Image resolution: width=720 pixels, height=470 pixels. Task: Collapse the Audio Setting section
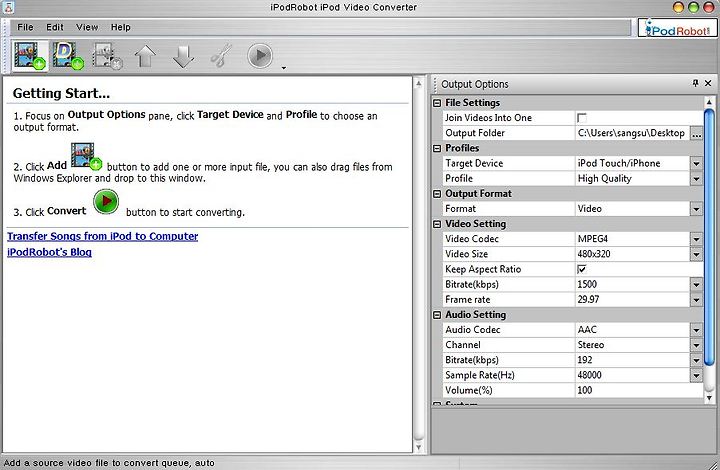[437, 315]
